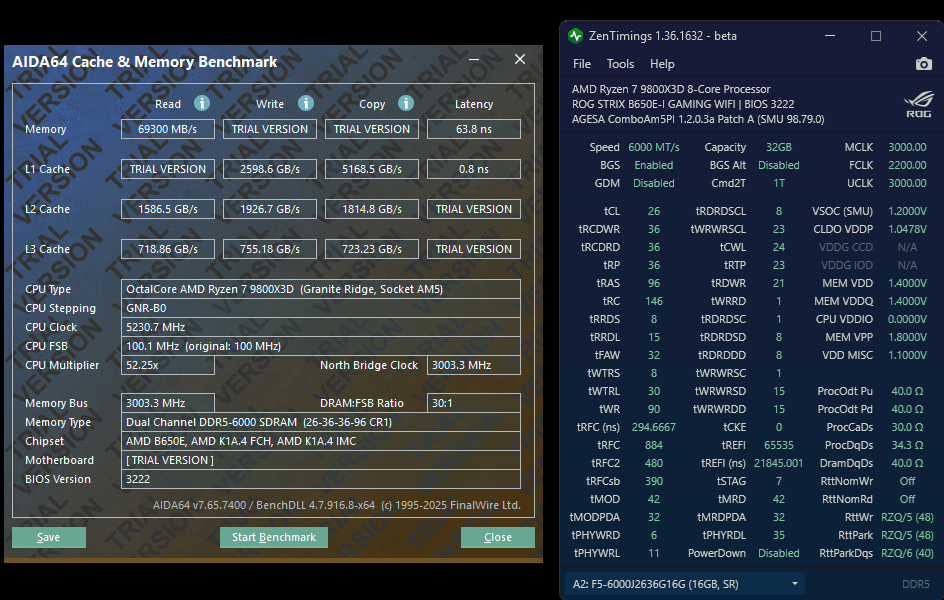Click Start Benchmark in AIDA64
Screen dimensions: 944x600
pos(274,537)
